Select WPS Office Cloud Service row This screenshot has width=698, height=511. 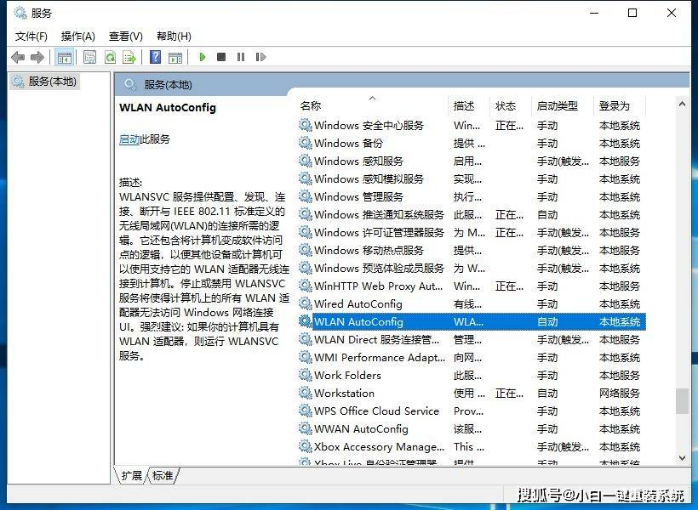[x=471, y=411]
